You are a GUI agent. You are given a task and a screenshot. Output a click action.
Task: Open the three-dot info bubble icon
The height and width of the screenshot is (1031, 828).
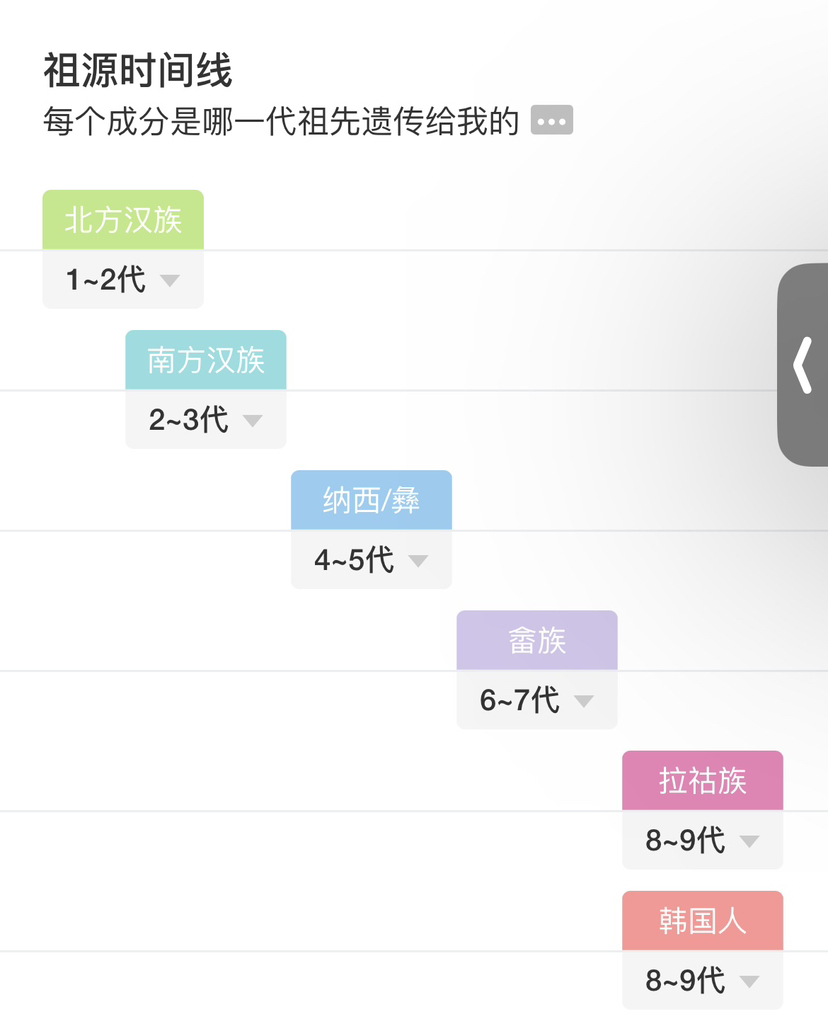tap(552, 120)
